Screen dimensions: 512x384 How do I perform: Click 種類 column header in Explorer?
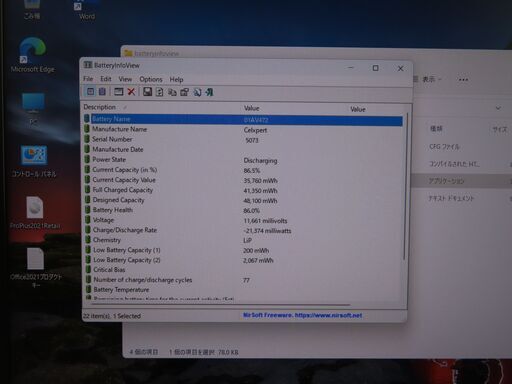(436, 129)
